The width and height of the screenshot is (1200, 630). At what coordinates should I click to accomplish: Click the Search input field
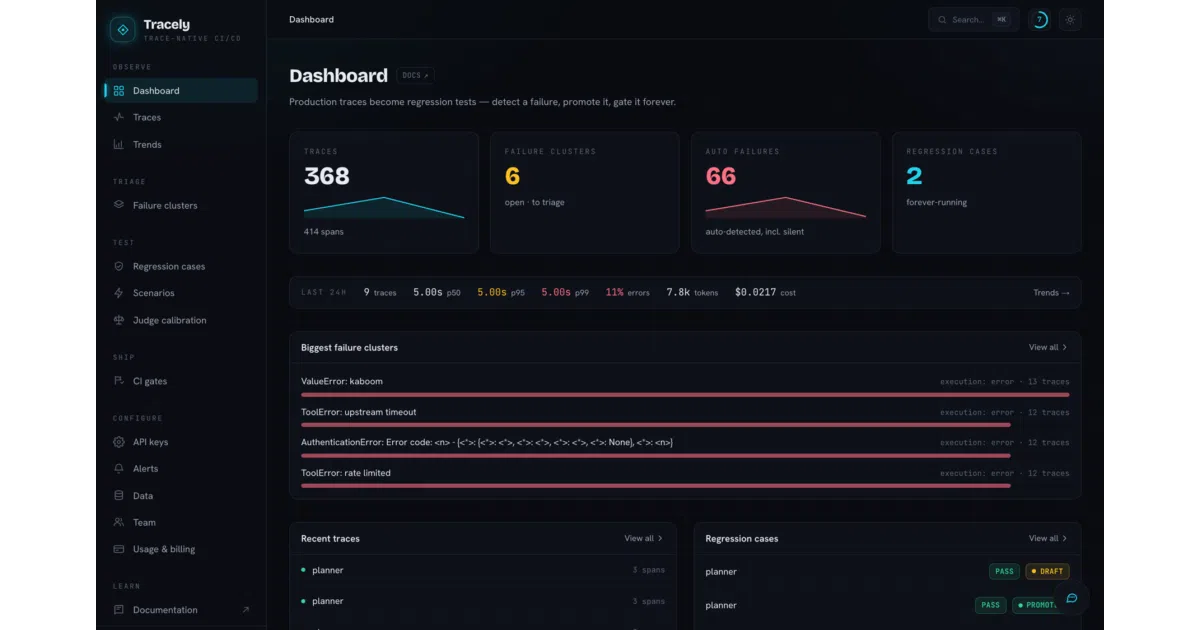973,20
